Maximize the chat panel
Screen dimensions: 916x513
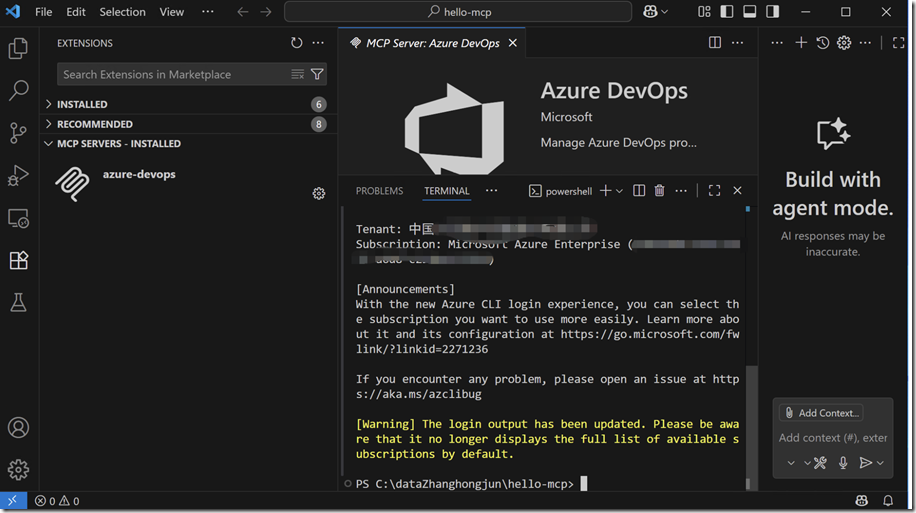tap(898, 43)
